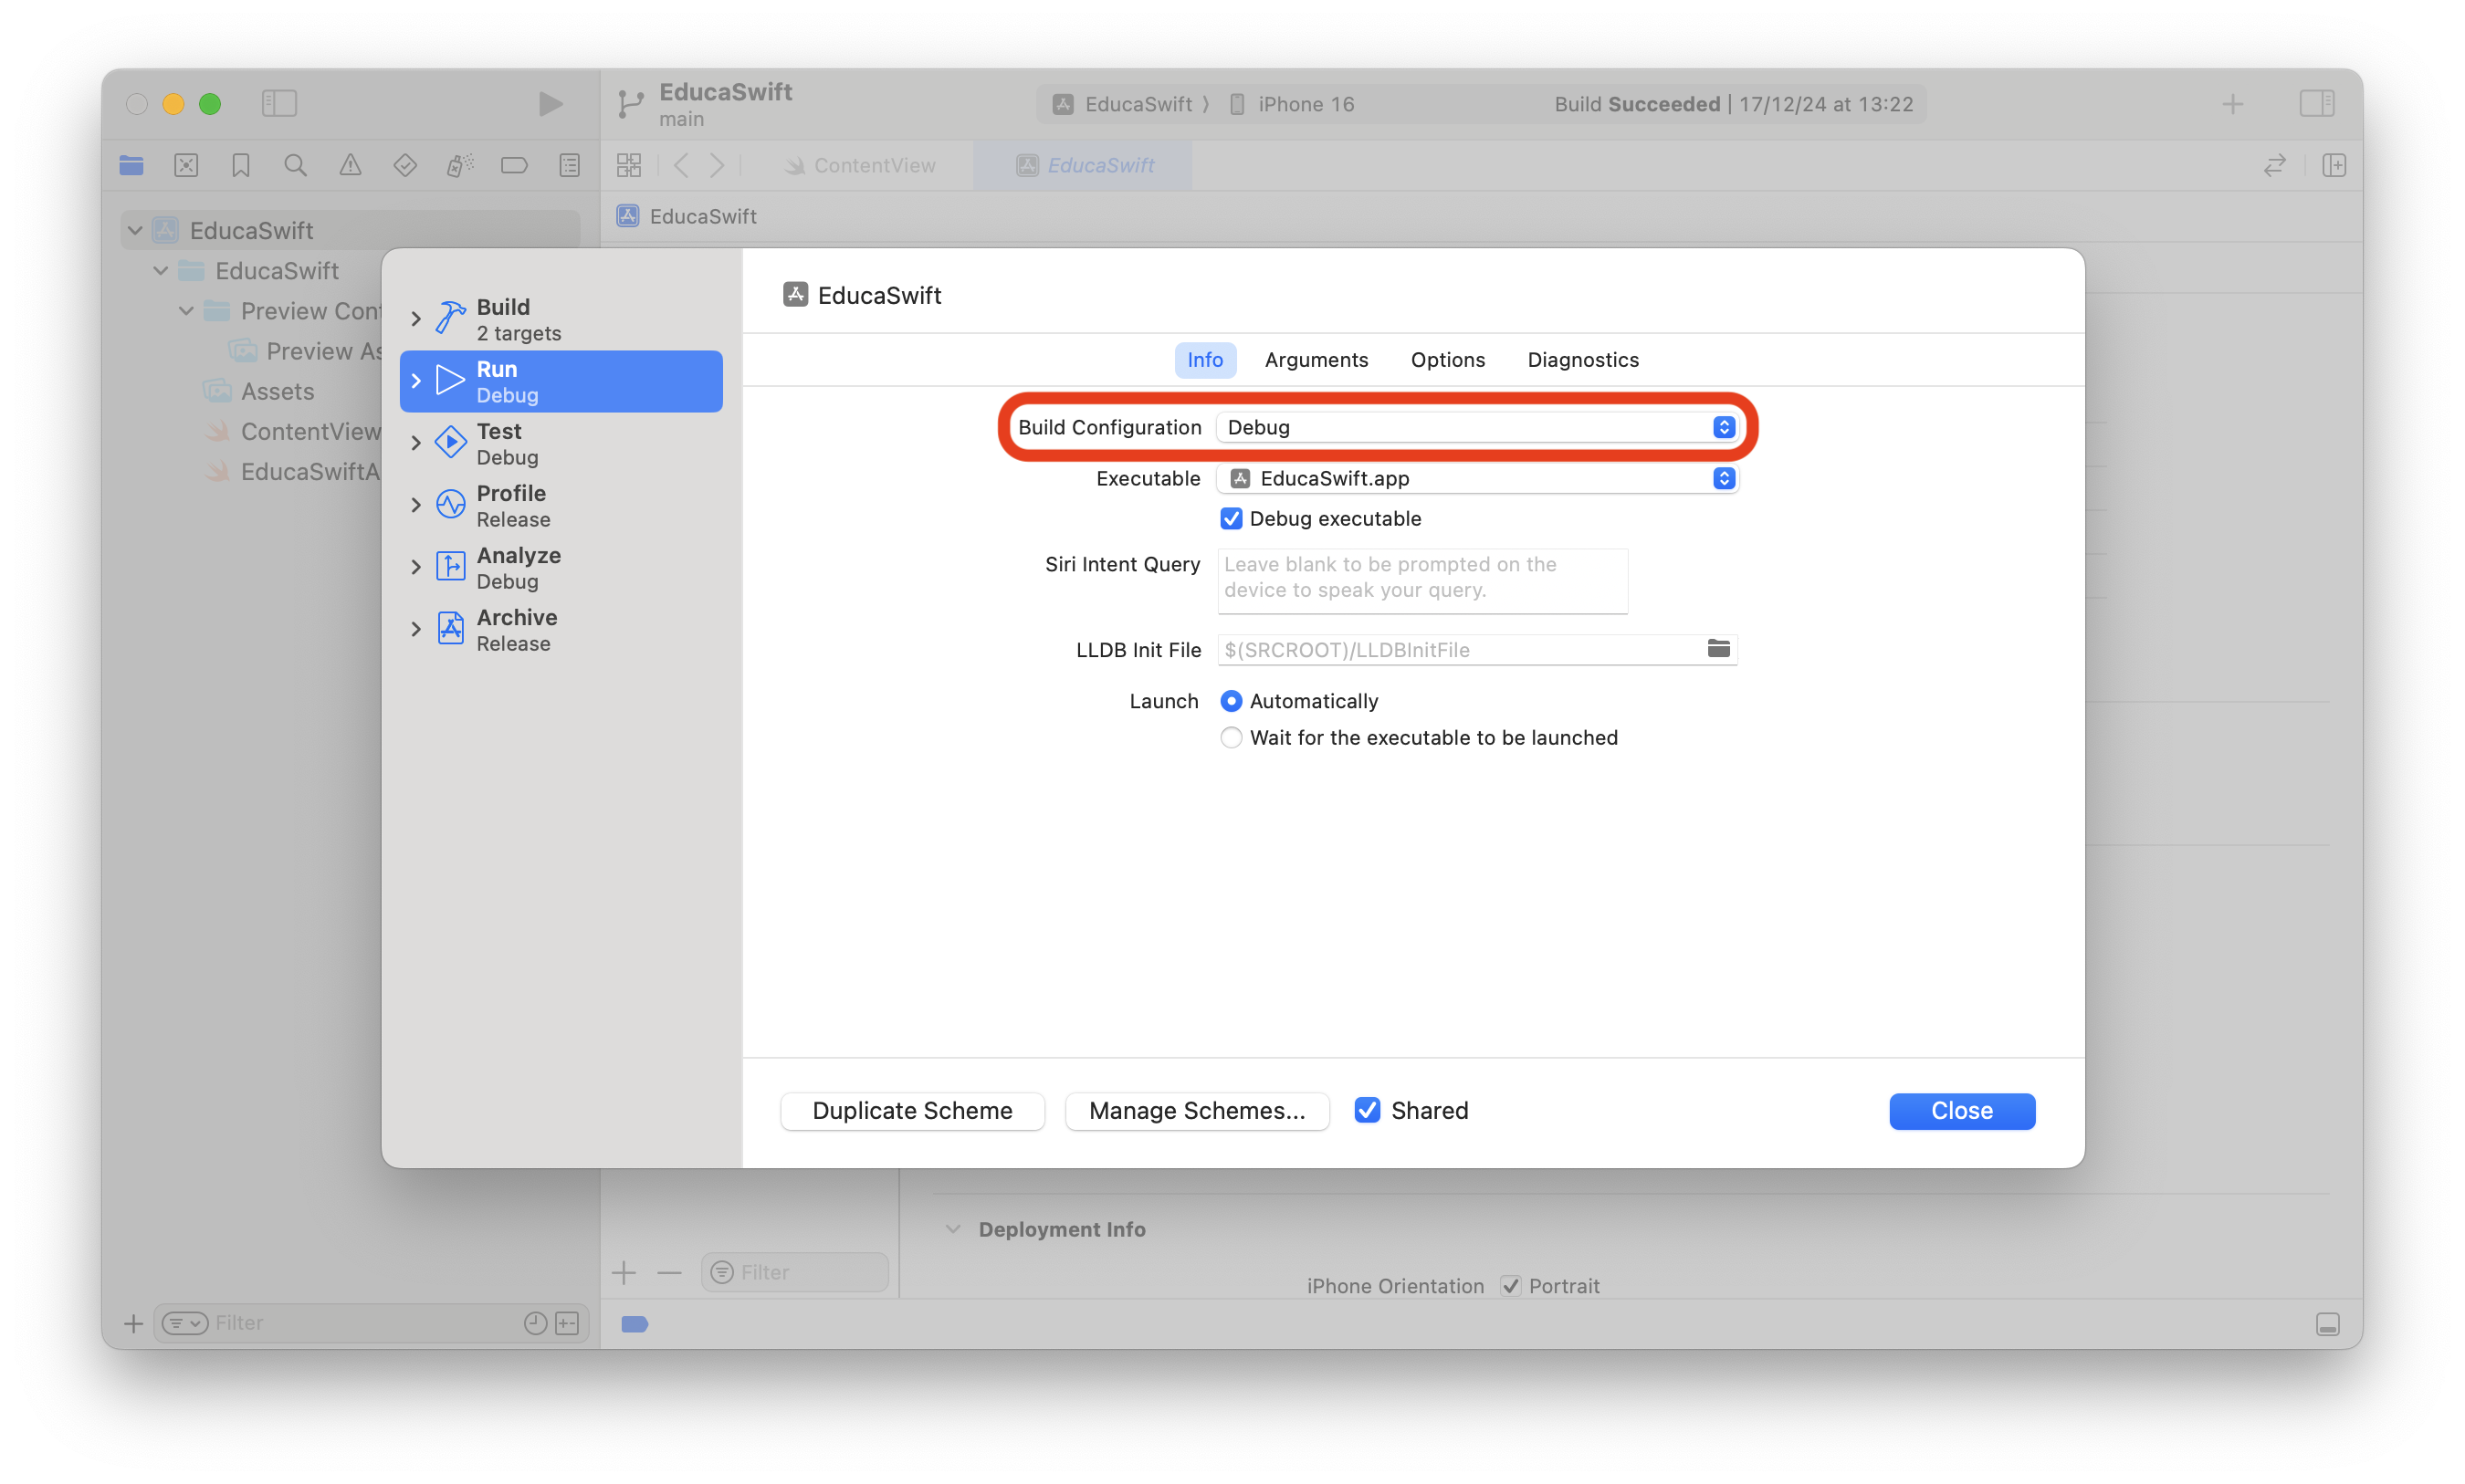Expand the Profile action disclosure arrow
The height and width of the screenshot is (1484, 2465).
[416, 505]
